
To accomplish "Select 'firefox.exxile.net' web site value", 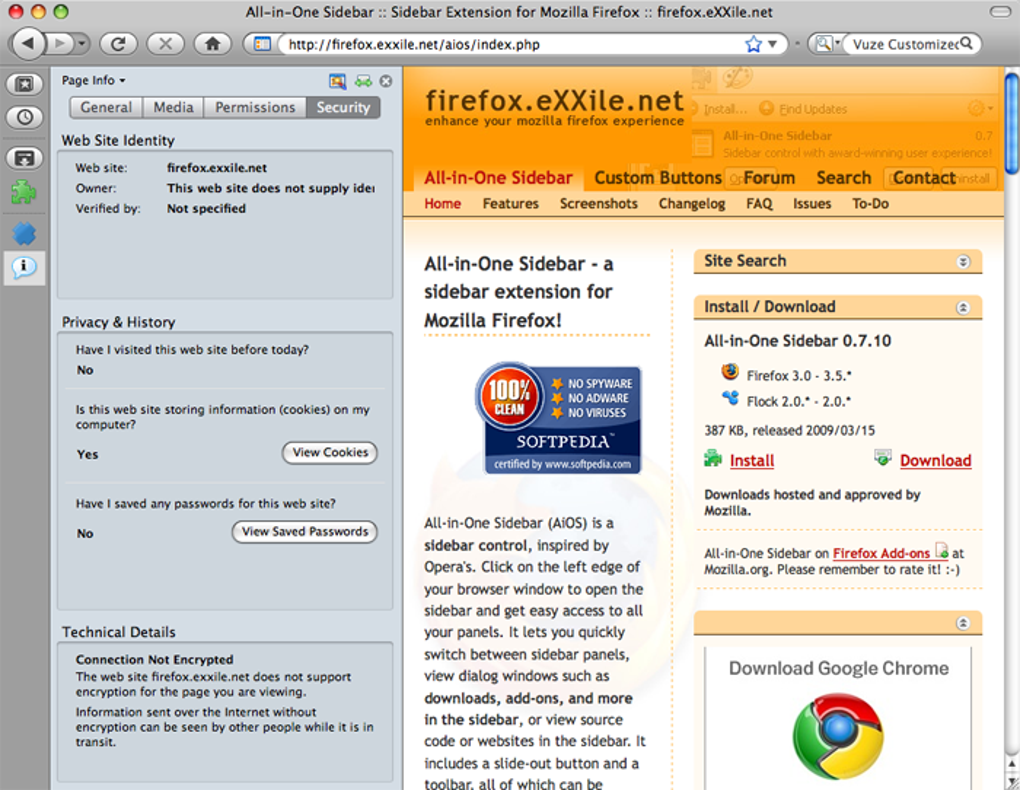I will 217,168.
